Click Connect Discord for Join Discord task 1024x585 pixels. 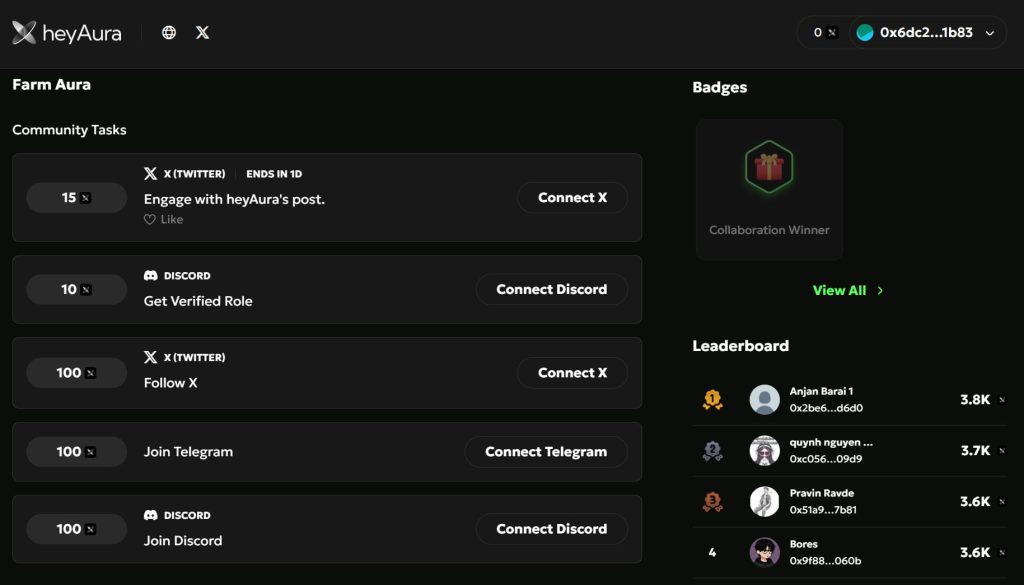point(551,529)
